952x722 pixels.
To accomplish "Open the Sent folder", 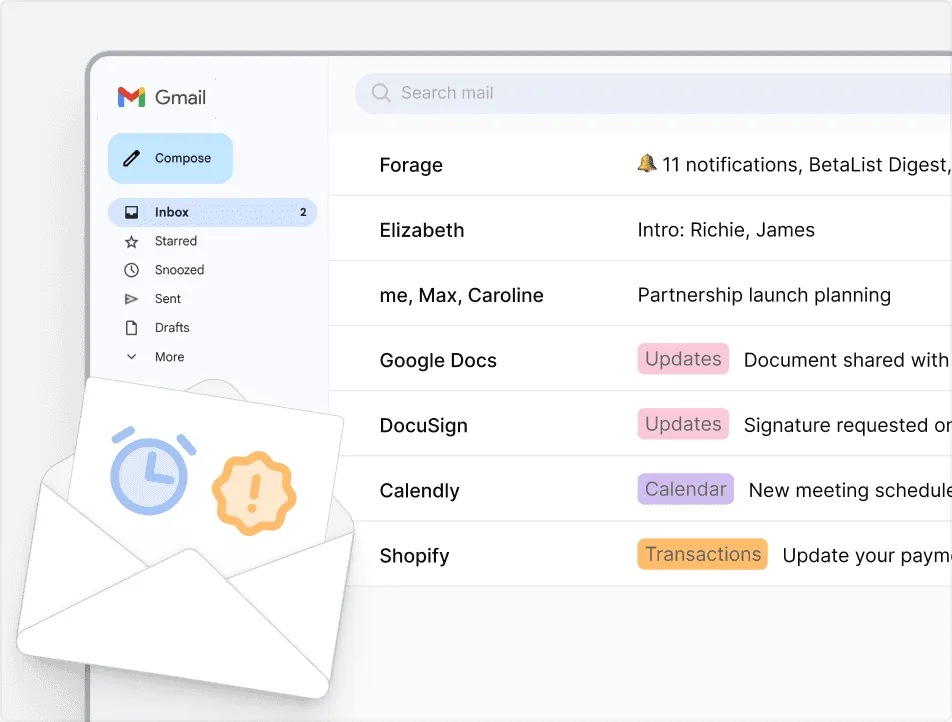I will pos(168,299).
